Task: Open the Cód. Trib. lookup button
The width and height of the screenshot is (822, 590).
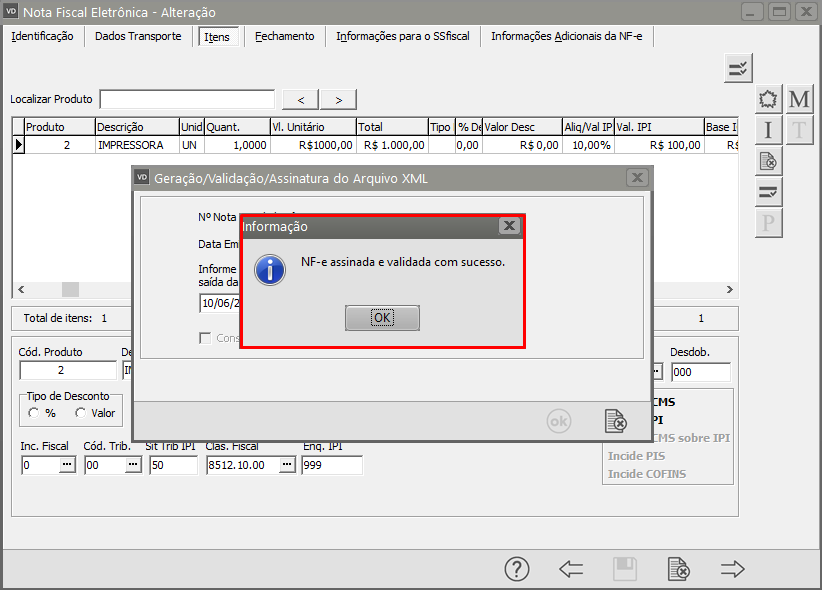Action: click(133, 465)
